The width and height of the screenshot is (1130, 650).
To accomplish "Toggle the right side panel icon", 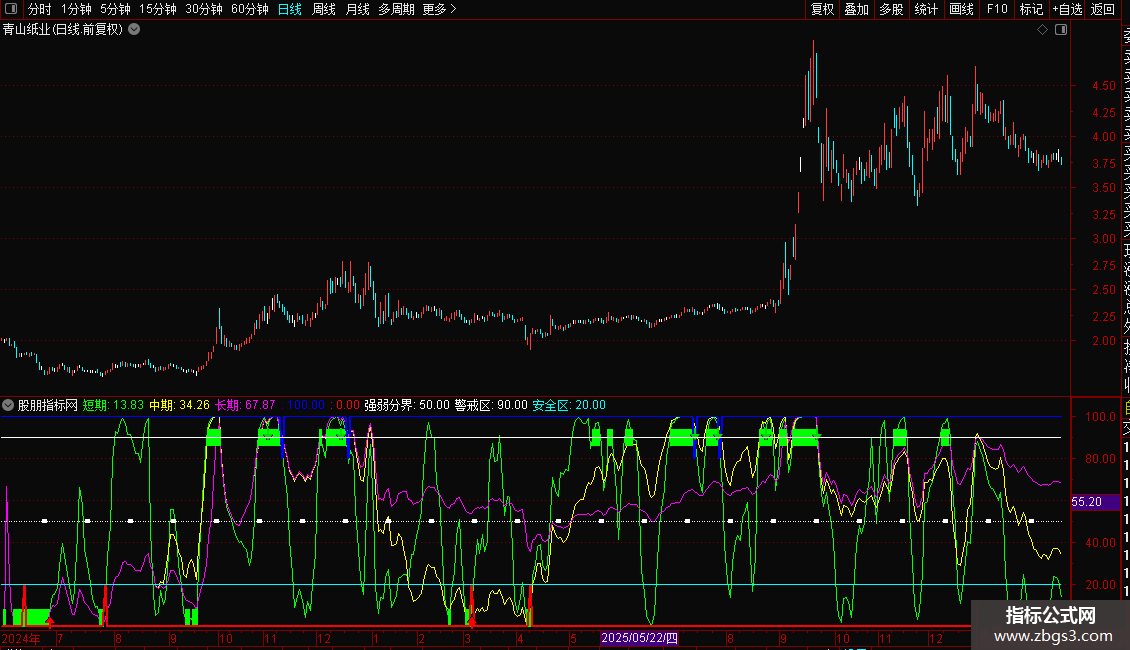I will (x=1061, y=30).
